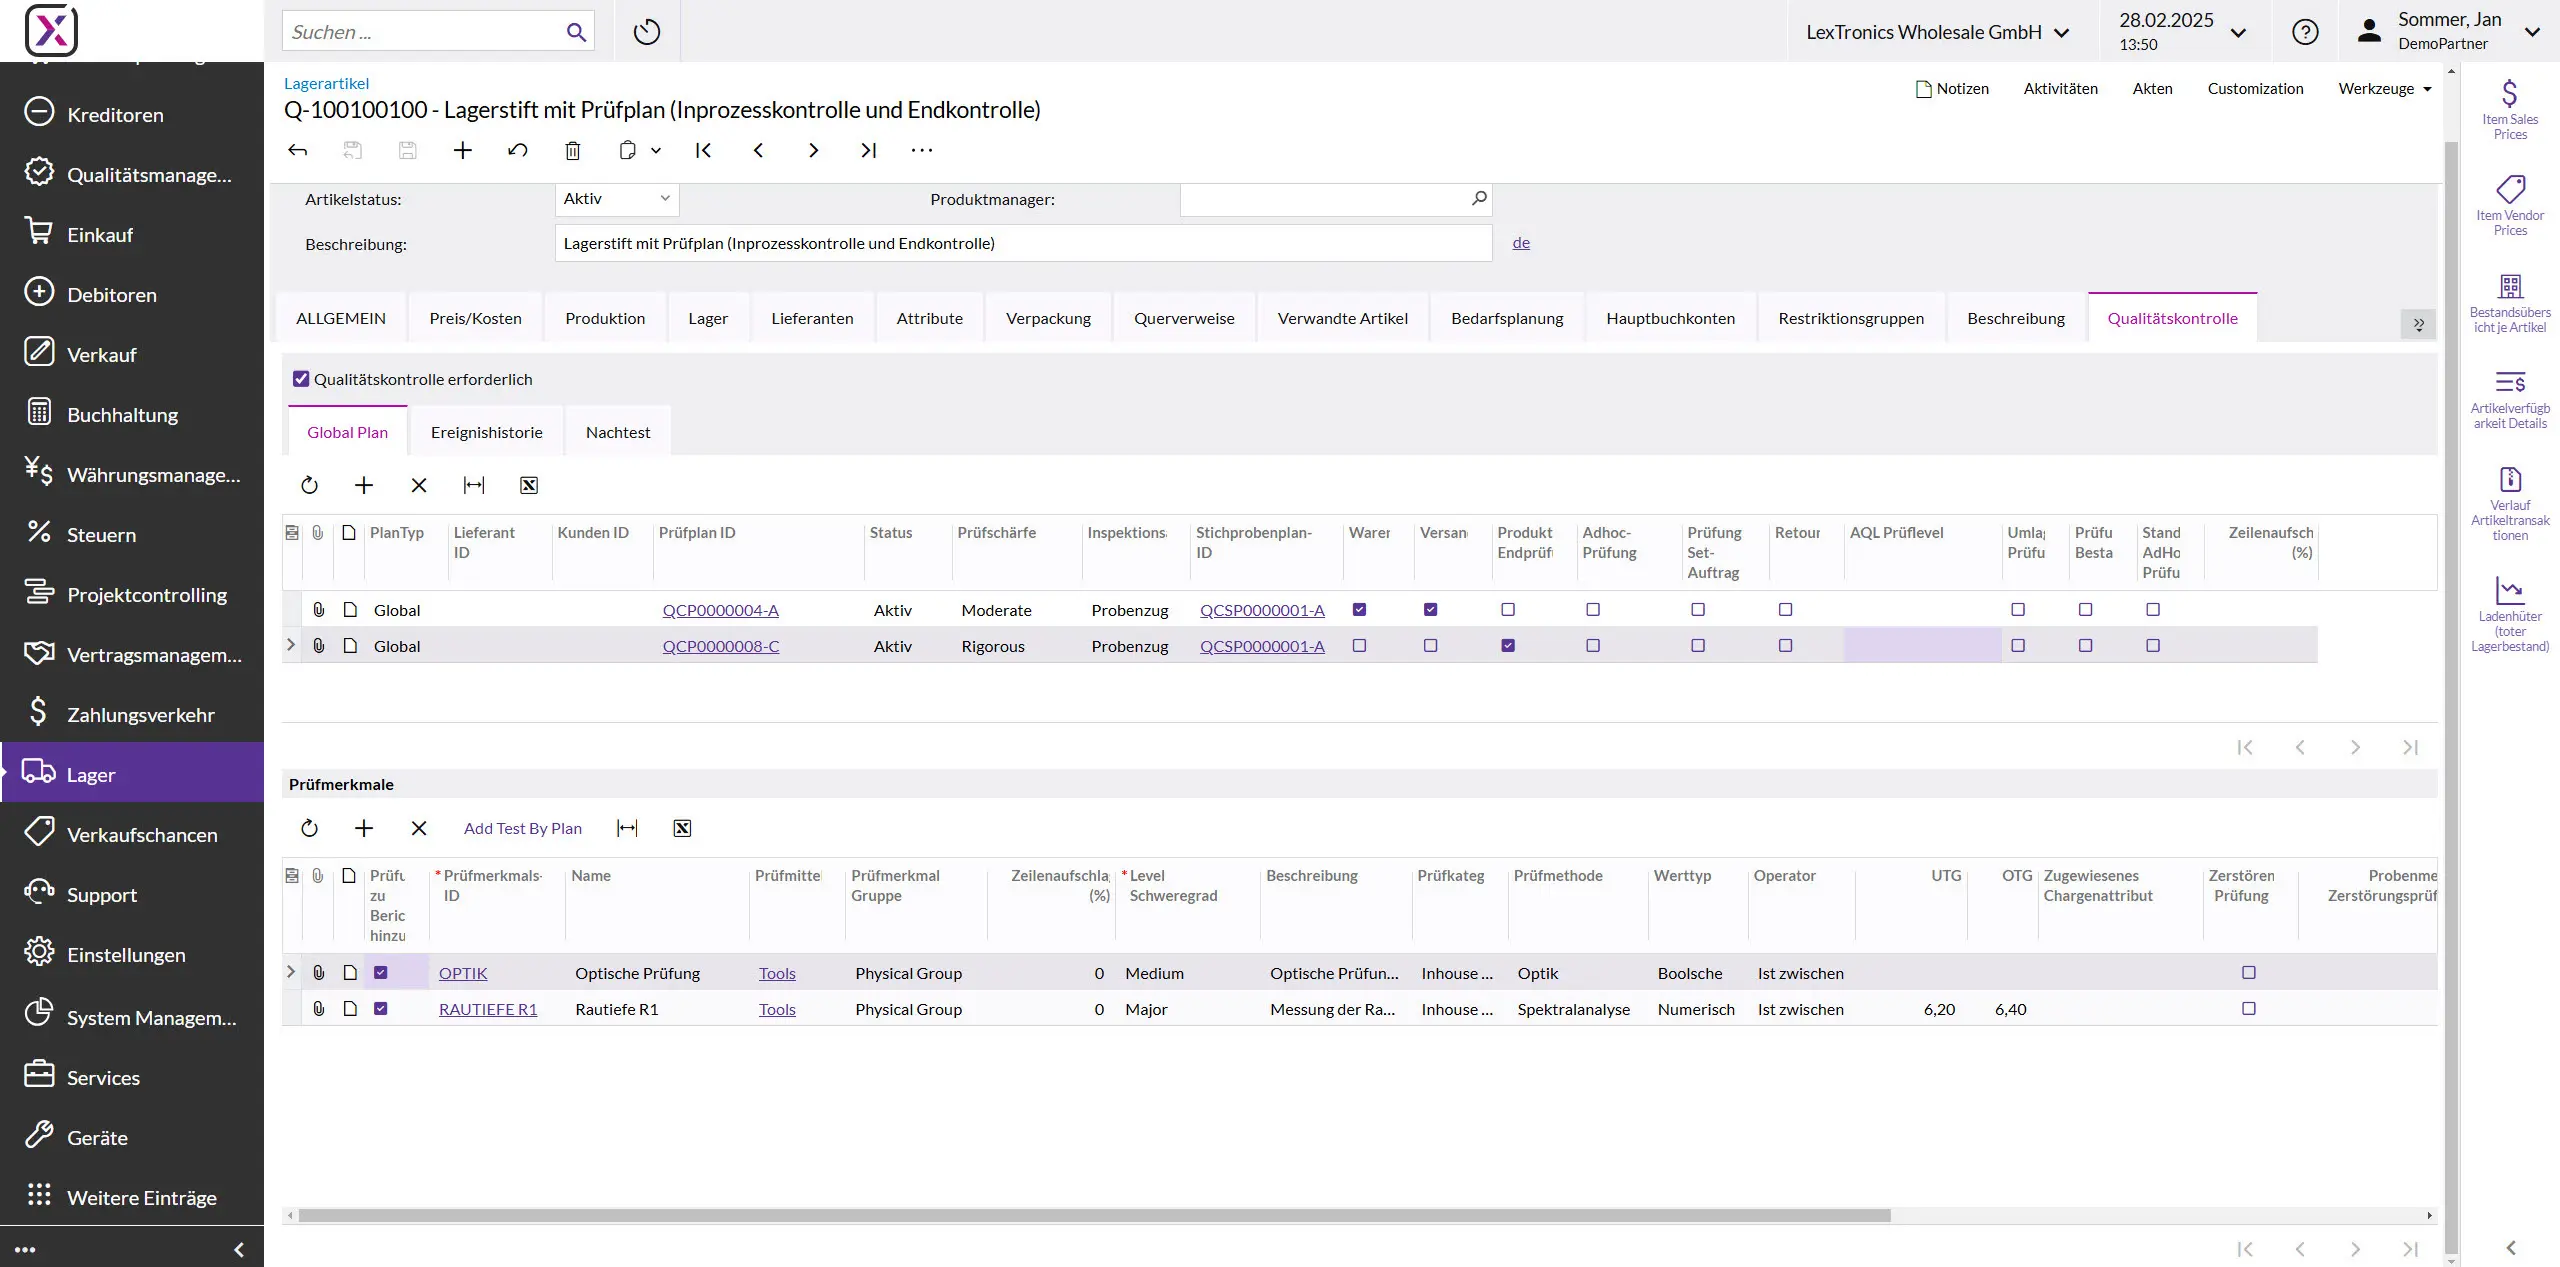
Task: Toggle Produkt Endprüfung checkbox for QCP0000008-C
Action: pyautogui.click(x=1508, y=646)
